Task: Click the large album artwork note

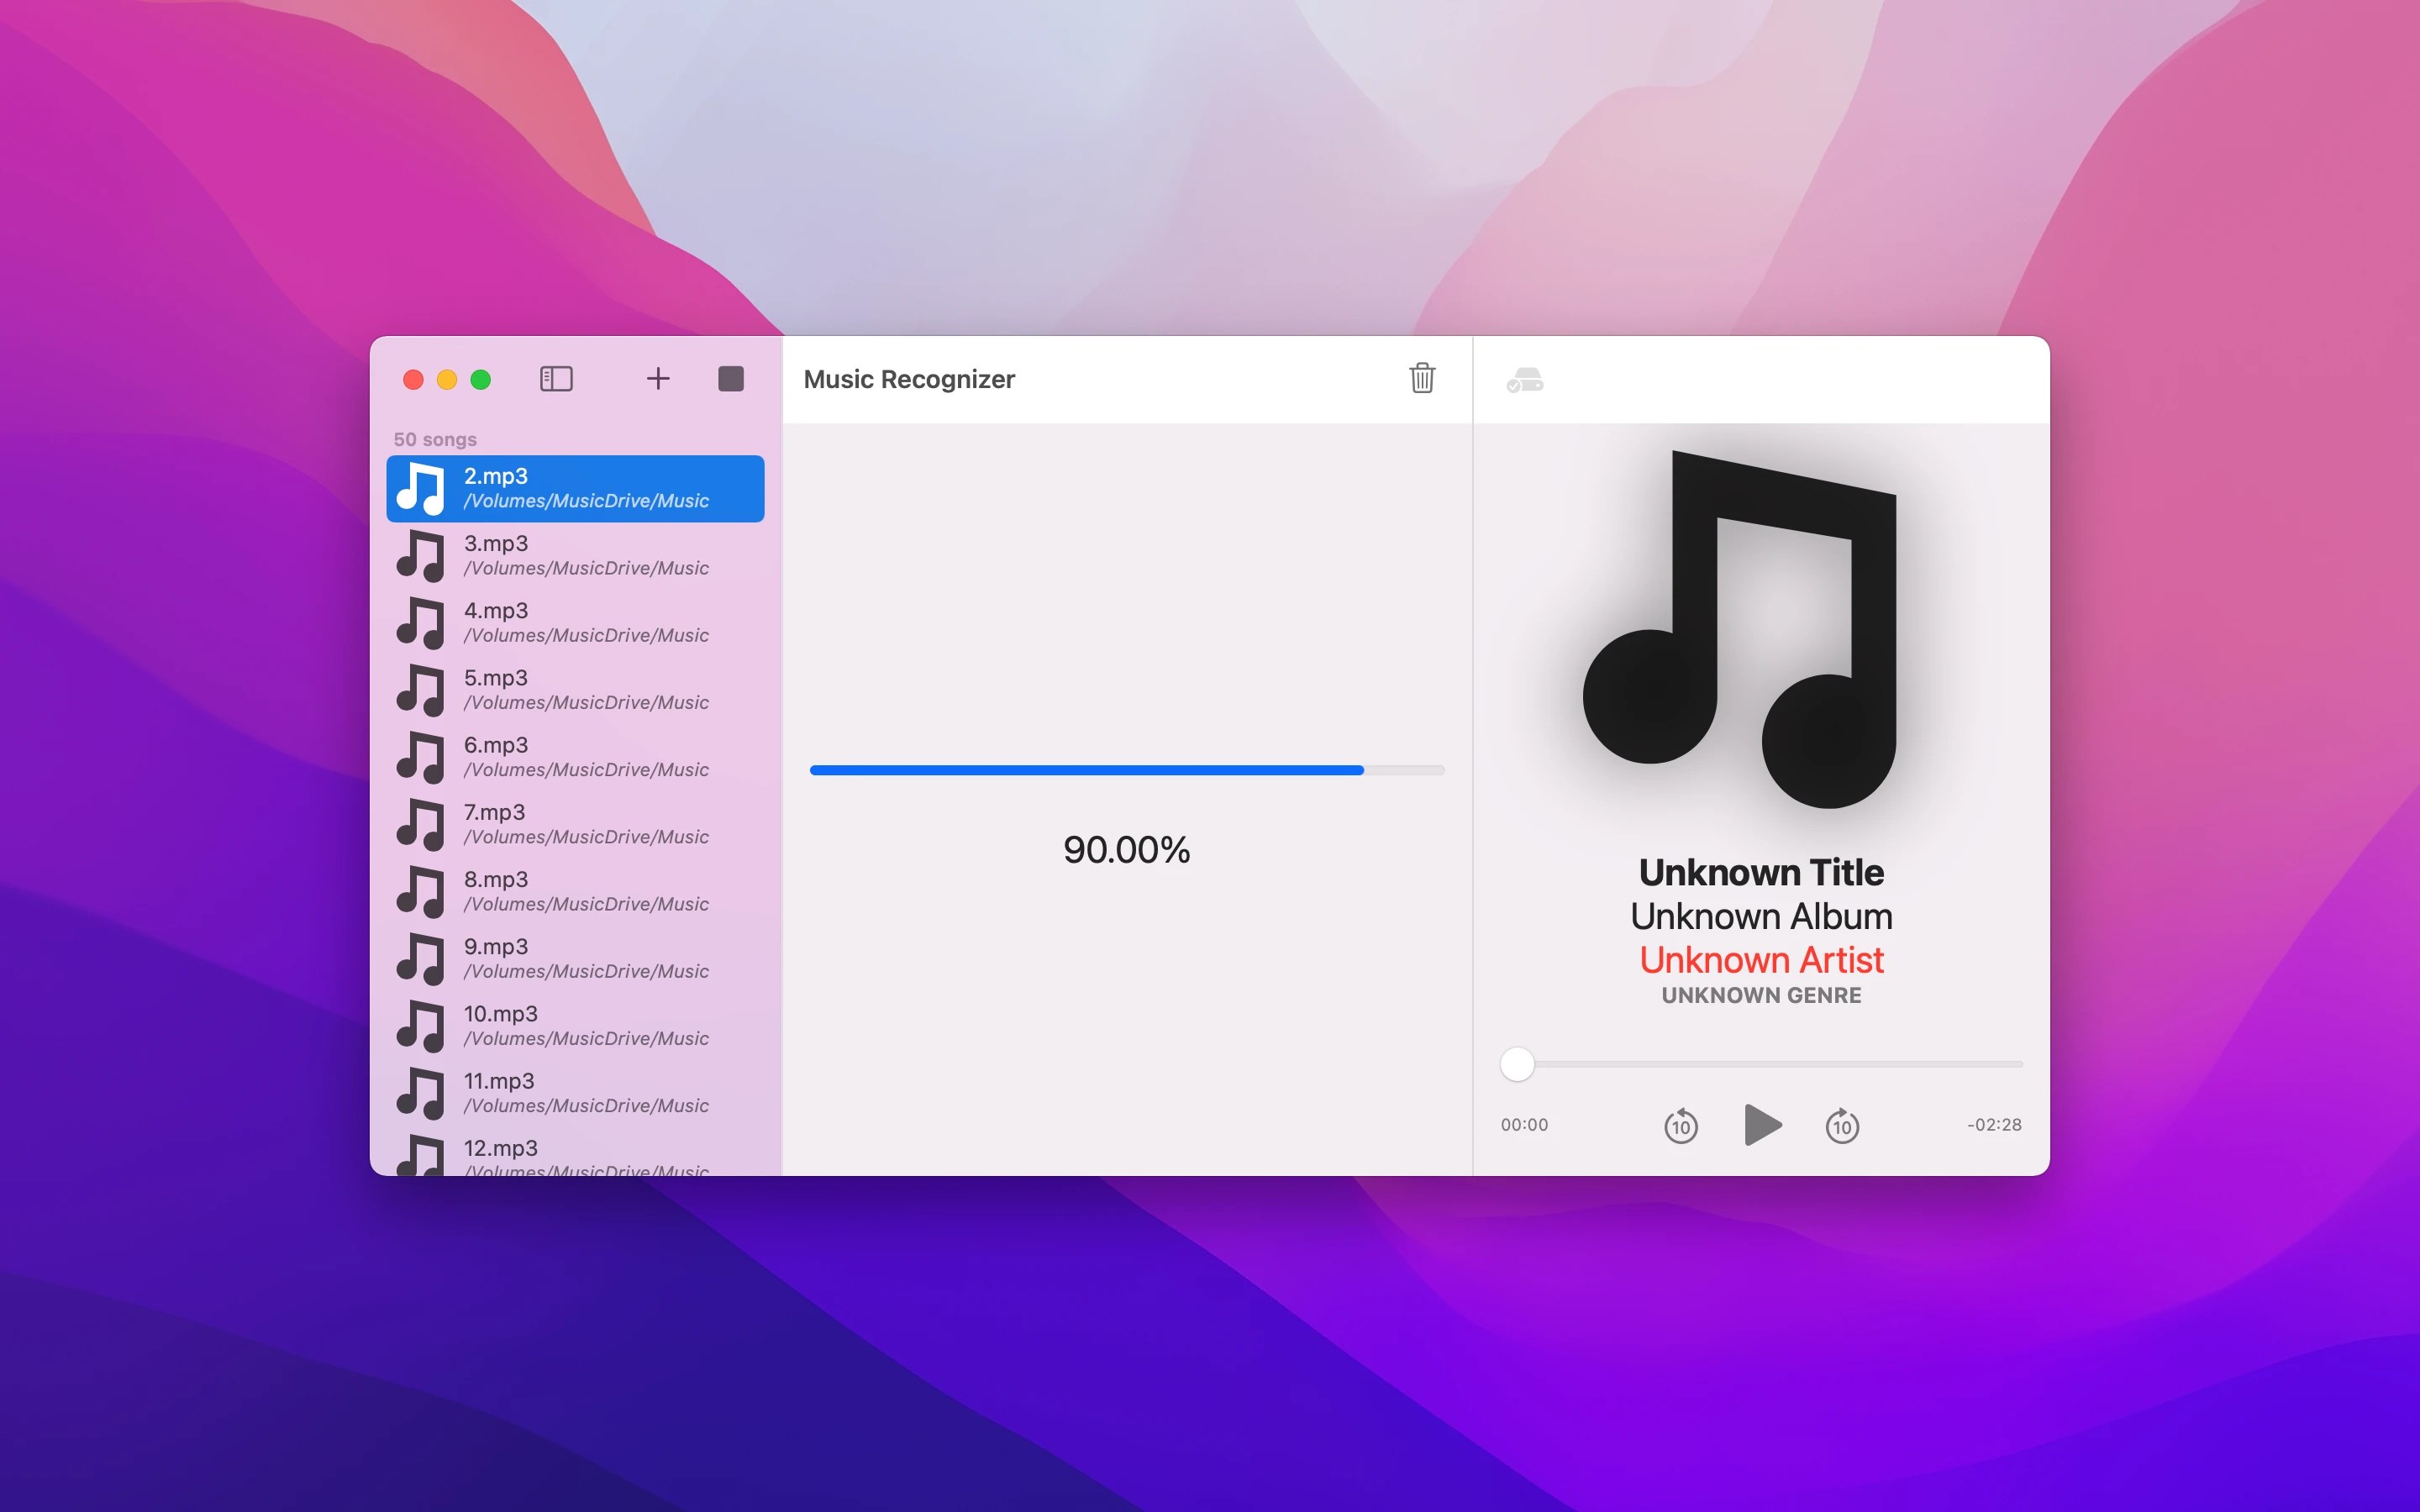Action: click(x=1740, y=630)
